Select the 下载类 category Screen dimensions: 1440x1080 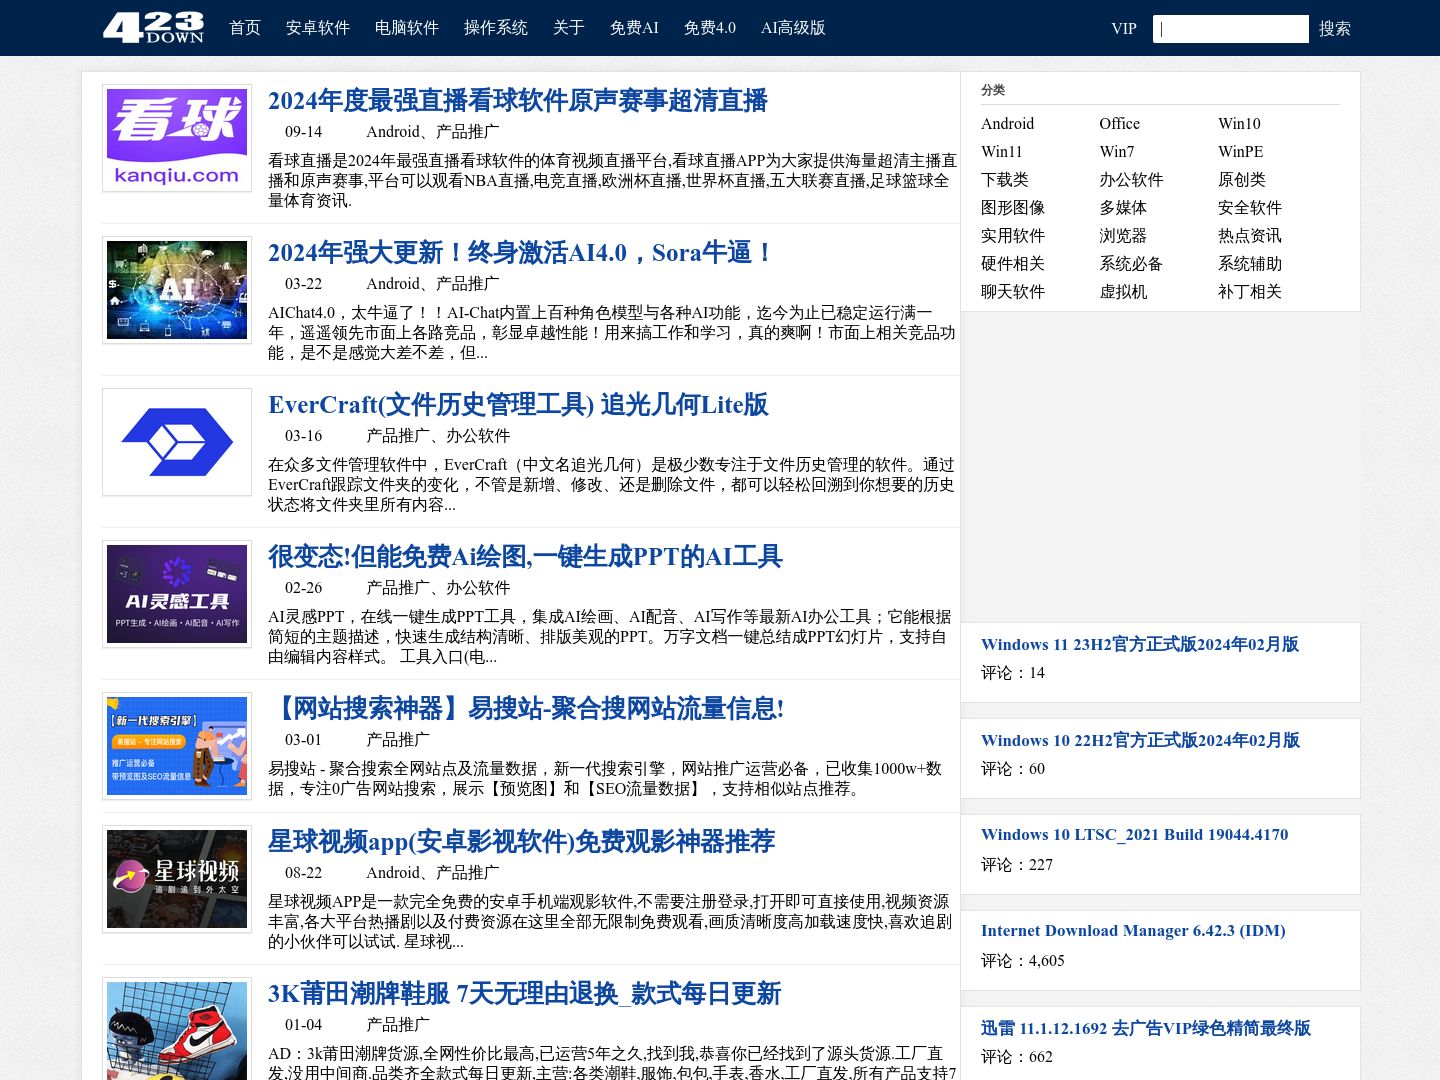tap(1004, 180)
